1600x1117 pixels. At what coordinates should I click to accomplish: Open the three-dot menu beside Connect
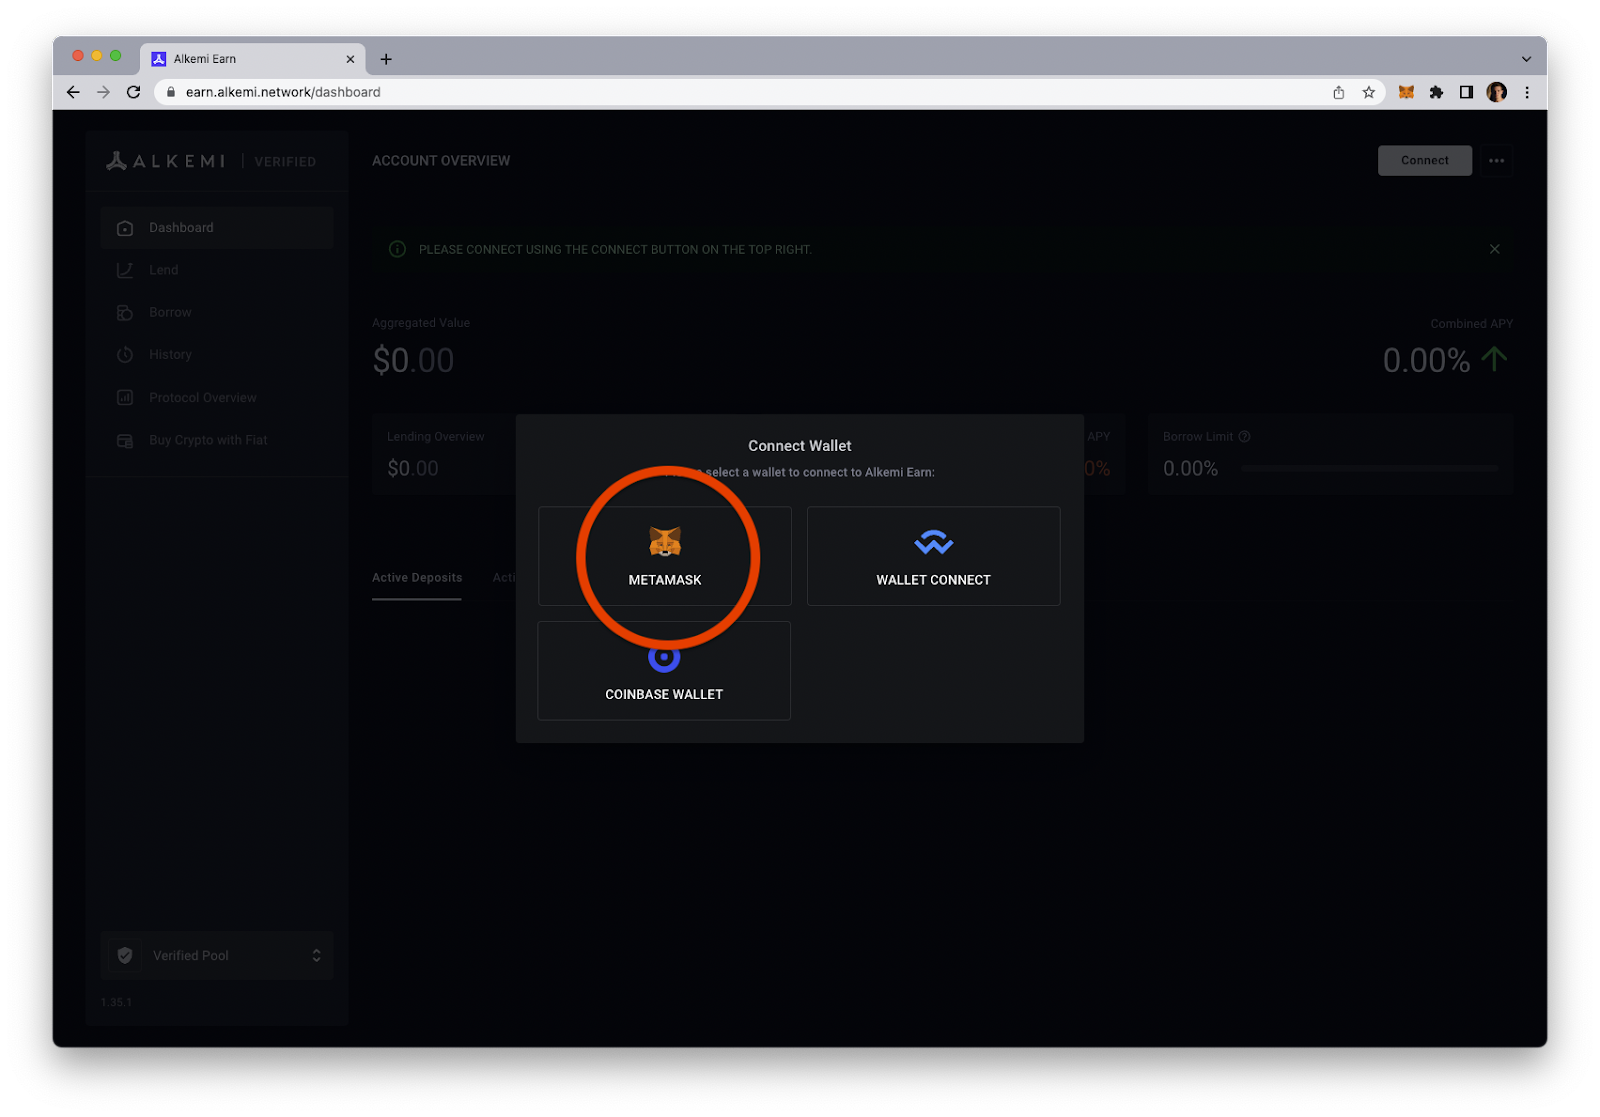coord(1496,161)
